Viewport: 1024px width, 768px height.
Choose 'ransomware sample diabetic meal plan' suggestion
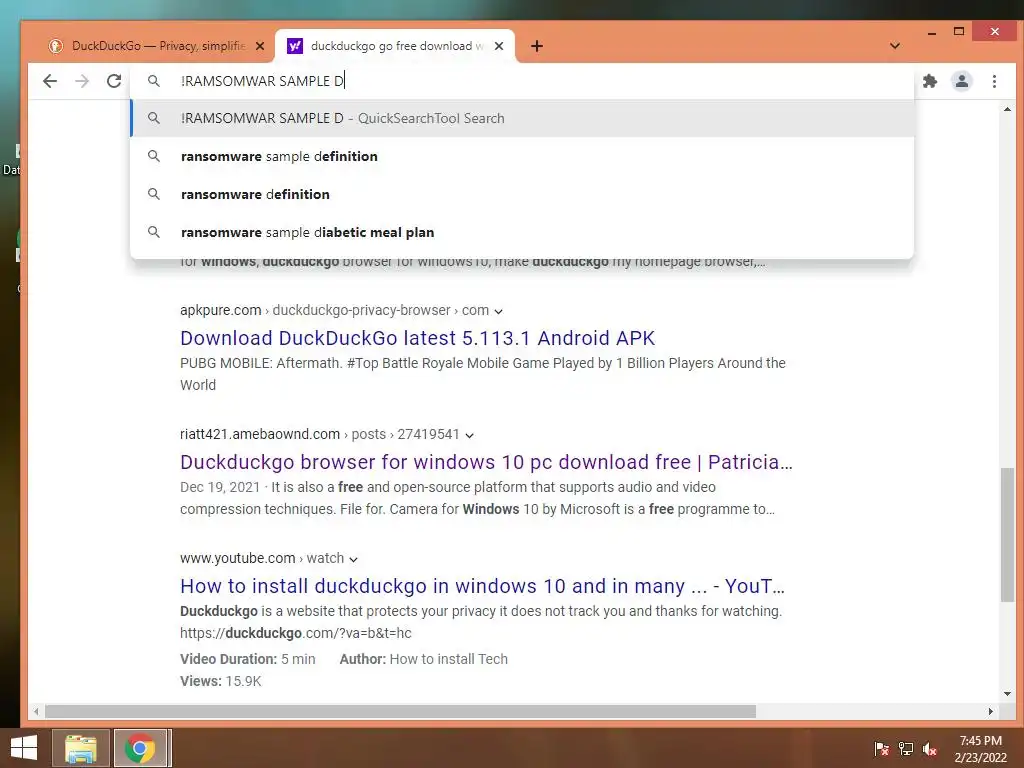point(522,232)
